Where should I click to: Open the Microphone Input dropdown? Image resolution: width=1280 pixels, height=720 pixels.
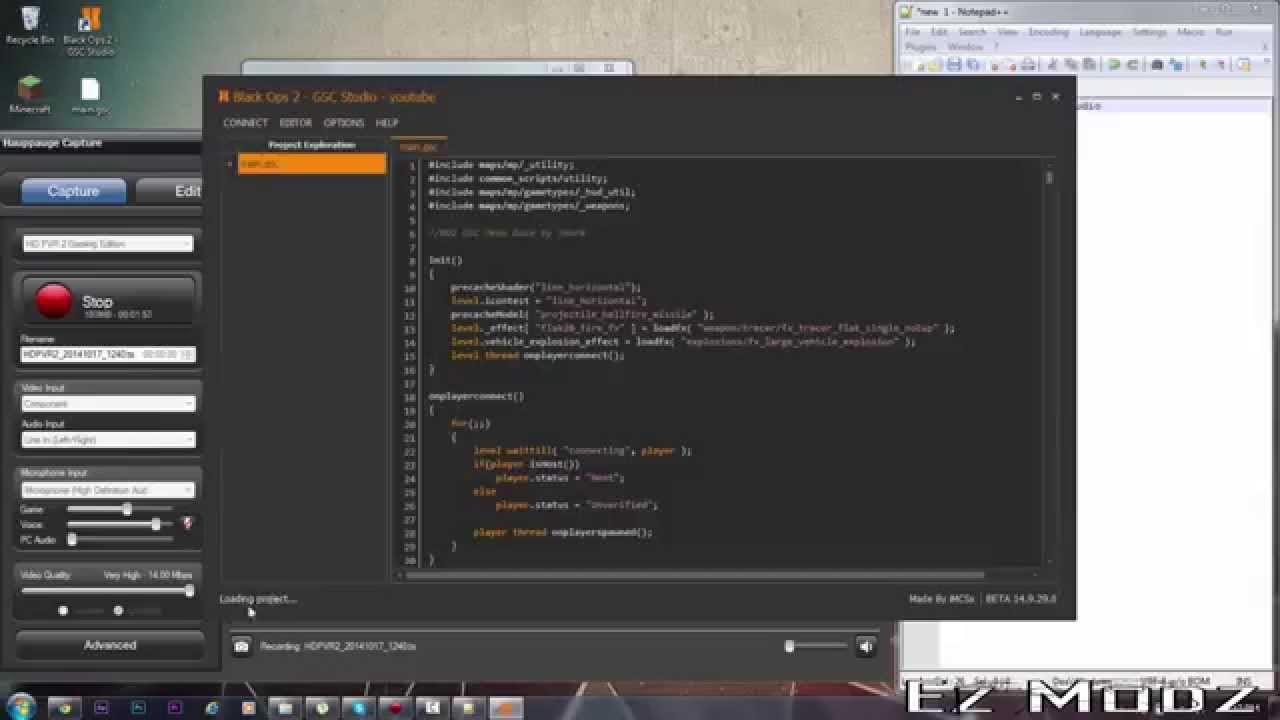108,490
